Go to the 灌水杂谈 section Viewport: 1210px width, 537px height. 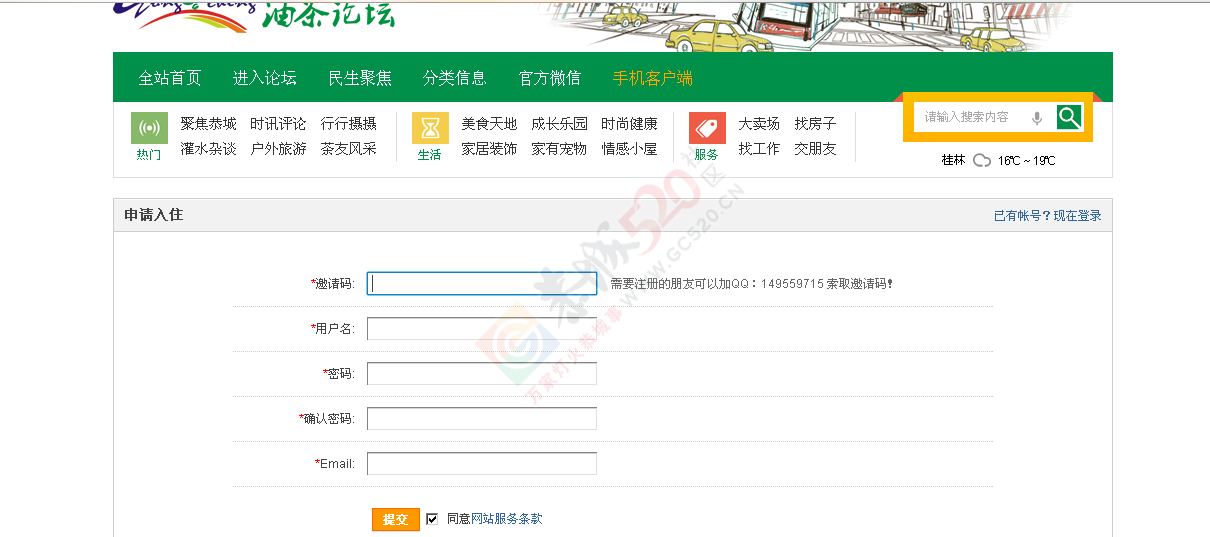click(209, 149)
